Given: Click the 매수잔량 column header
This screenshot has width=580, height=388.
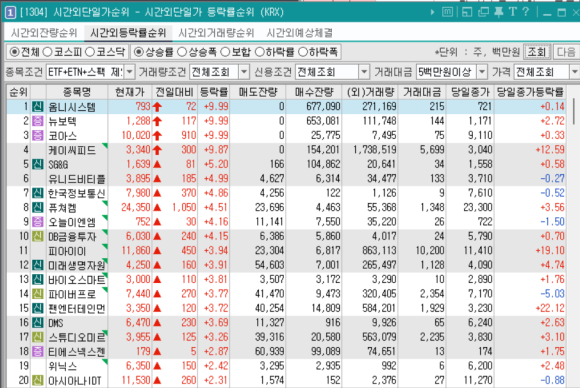Looking at the screenshot, I should click(x=314, y=92).
